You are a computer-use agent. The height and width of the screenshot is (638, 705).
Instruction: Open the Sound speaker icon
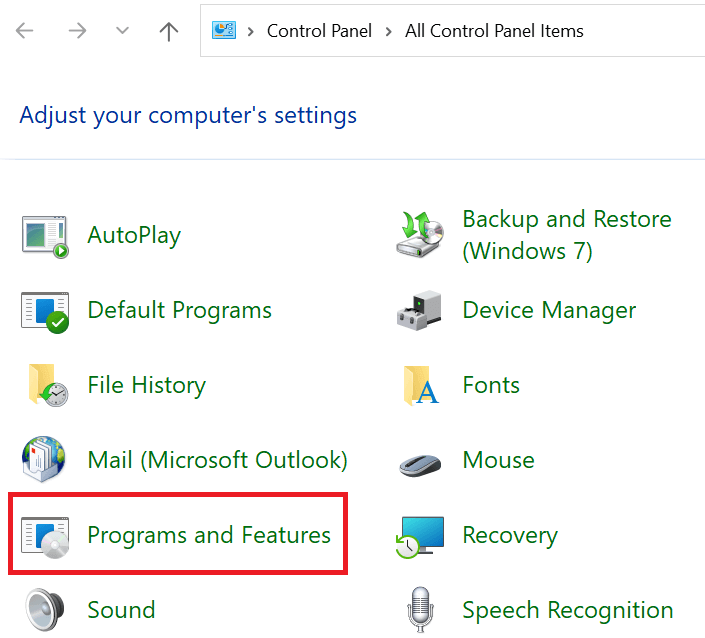click(45, 610)
